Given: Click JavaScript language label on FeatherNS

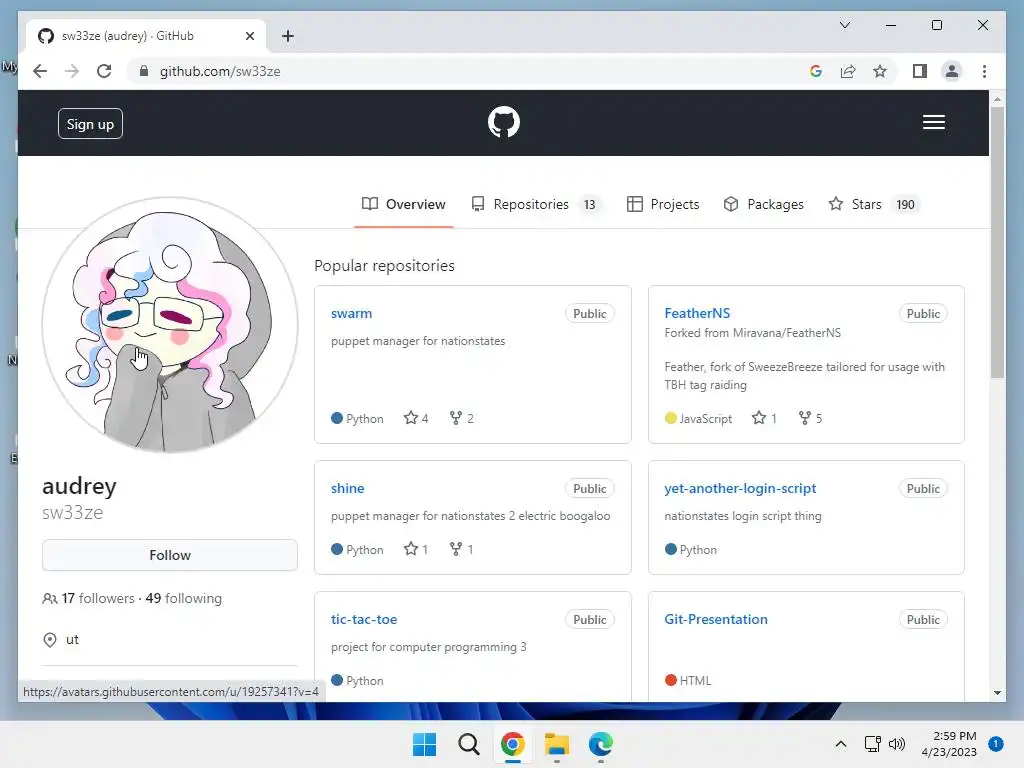Looking at the screenshot, I should coord(705,419).
